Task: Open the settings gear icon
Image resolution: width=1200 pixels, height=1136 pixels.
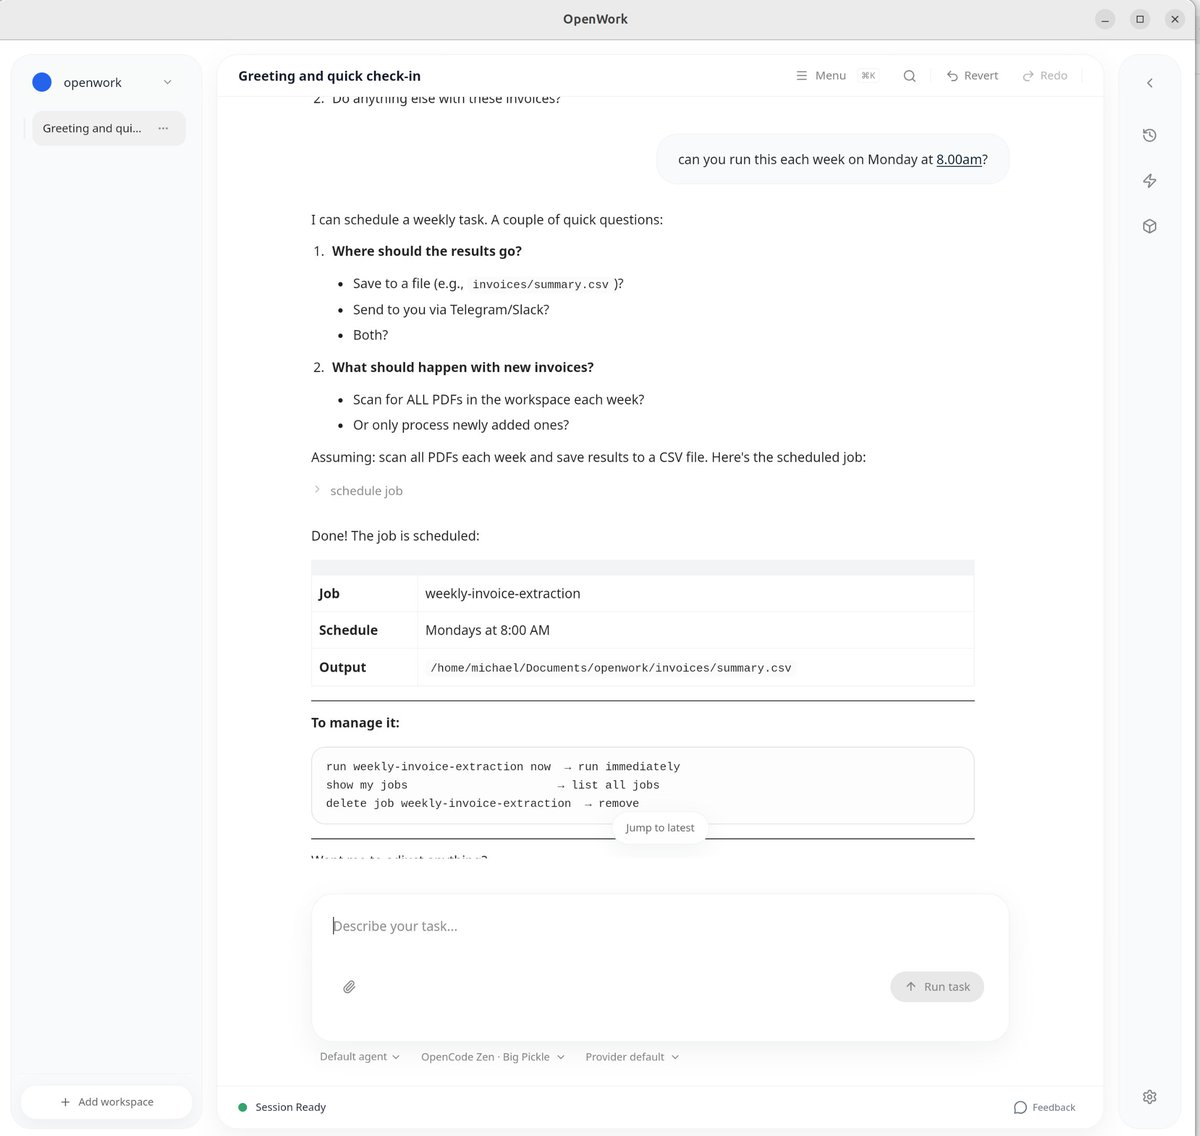Action: tap(1150, 1097)
